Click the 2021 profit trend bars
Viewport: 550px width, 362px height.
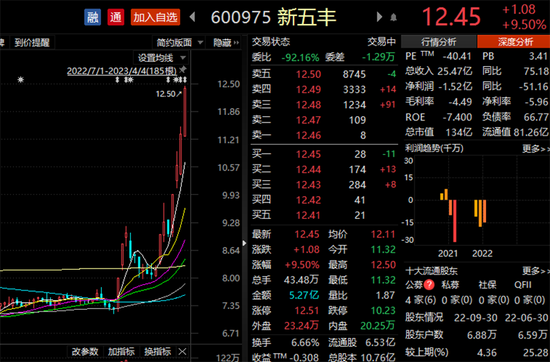pos(449,215)
